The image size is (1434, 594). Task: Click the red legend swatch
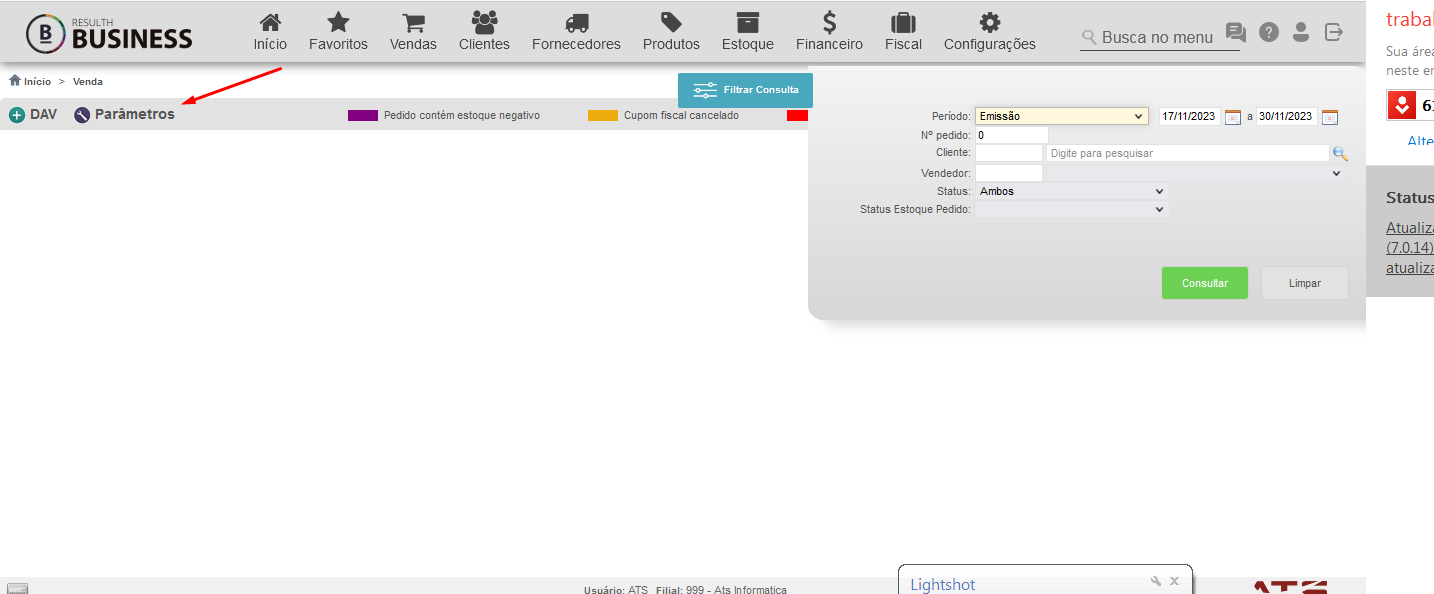[x=797, y=116]
